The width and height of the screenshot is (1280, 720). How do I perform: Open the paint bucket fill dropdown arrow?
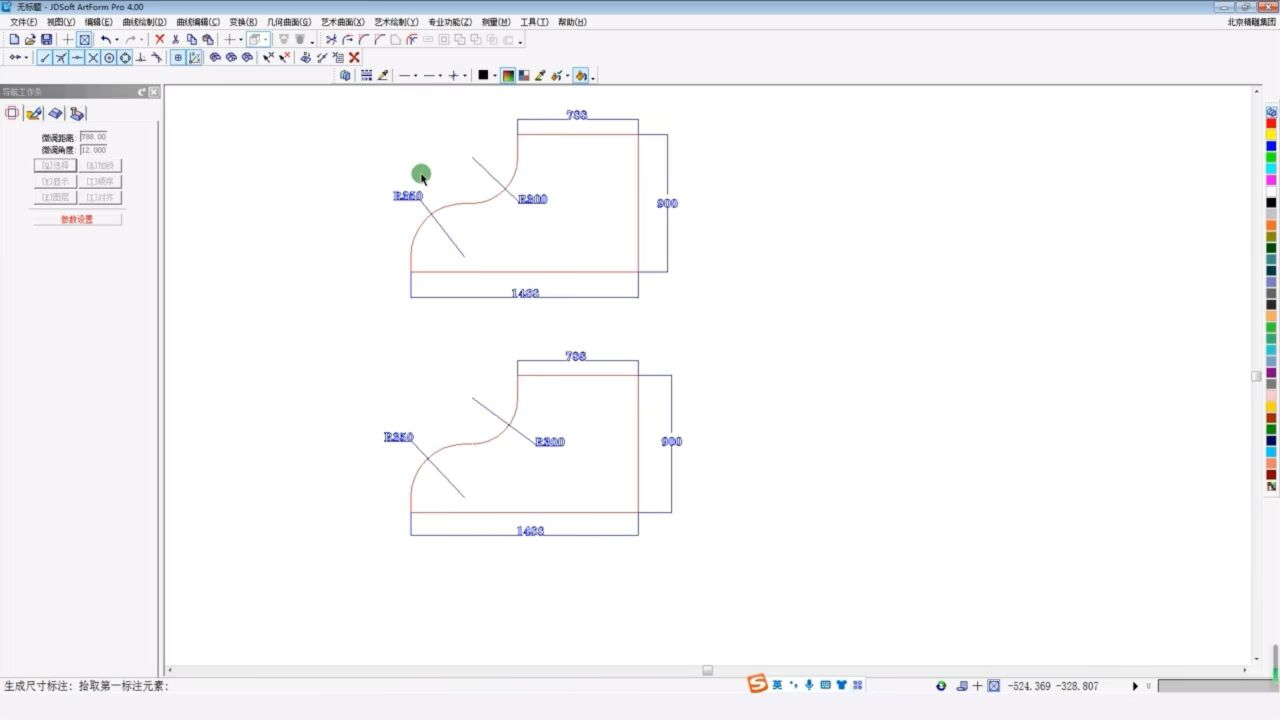593,77
